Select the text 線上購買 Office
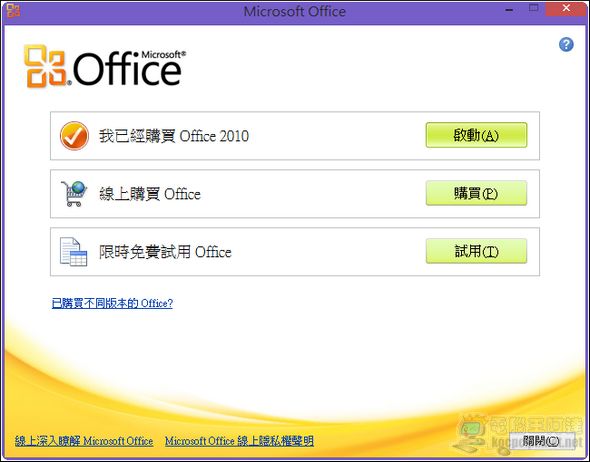The width and height of the screenshot is (590, 462). pos(150,194)
